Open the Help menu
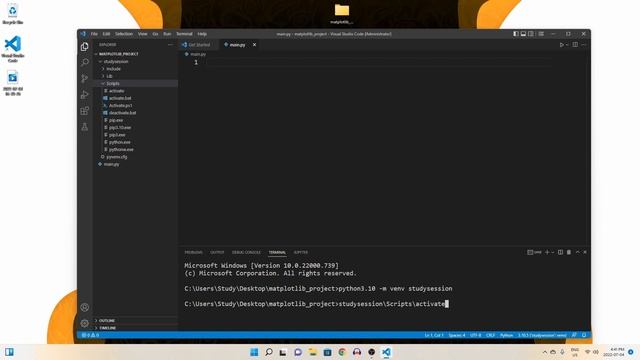The width and height of the screenshot is (640, 360). [202, 34]
